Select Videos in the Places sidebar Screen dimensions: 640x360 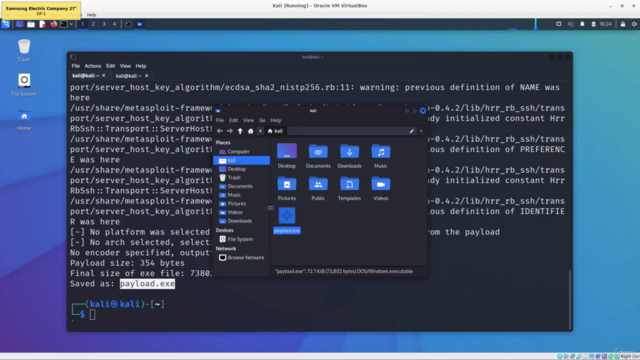241,212
